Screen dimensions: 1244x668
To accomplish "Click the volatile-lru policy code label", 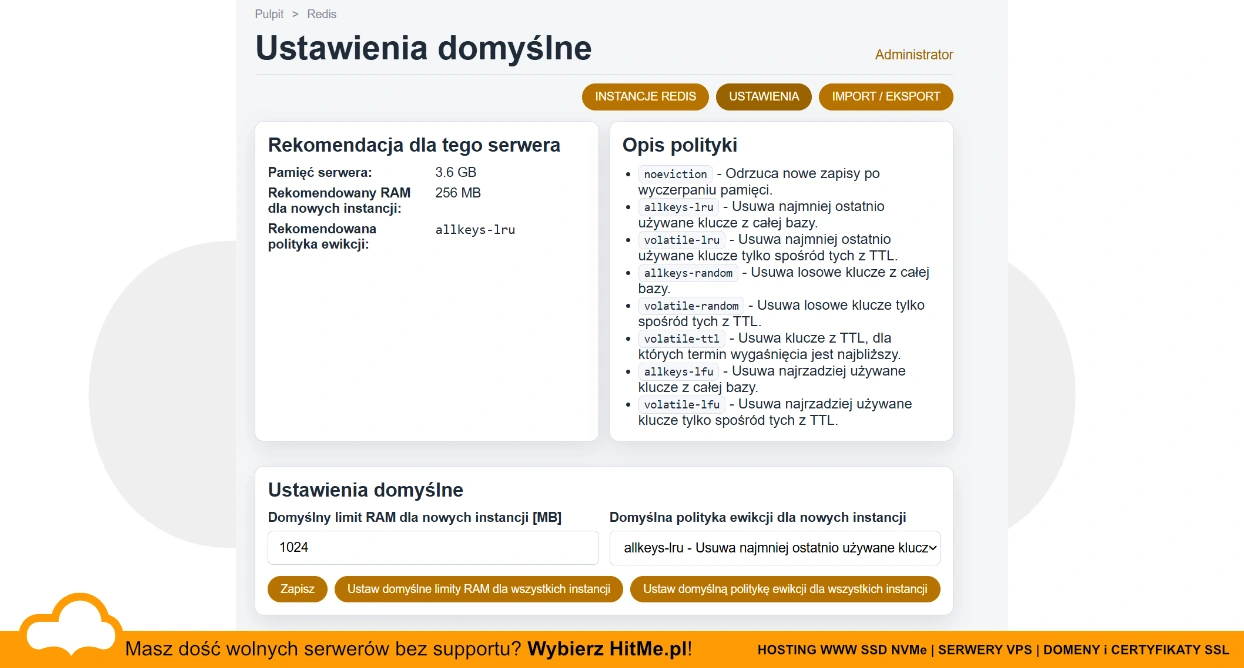I will coord(682,240).
